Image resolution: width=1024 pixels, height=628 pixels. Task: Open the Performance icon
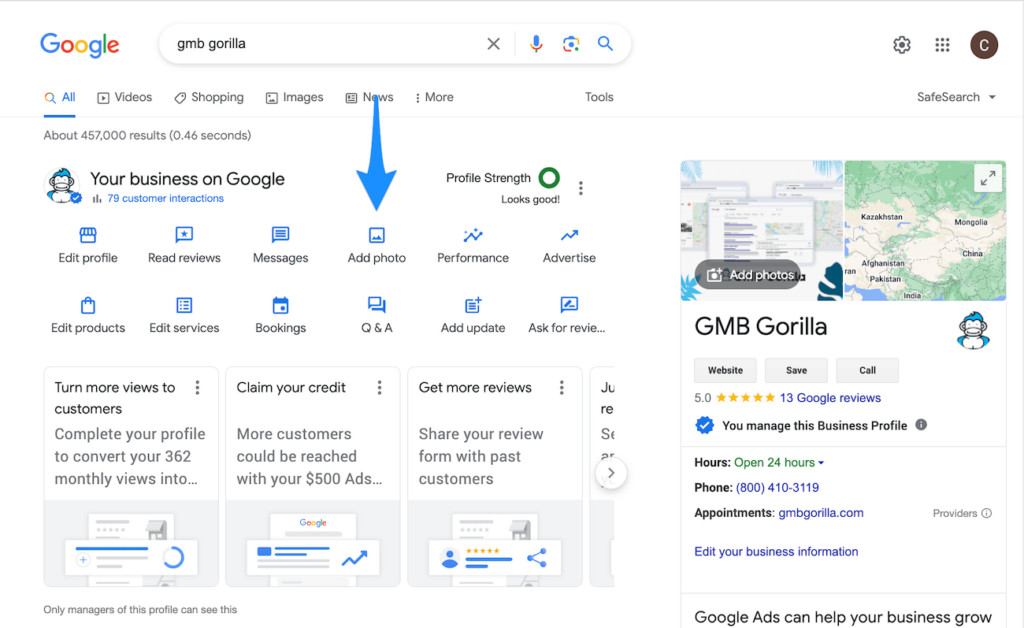pyautogui.click(x=473, y=234)
